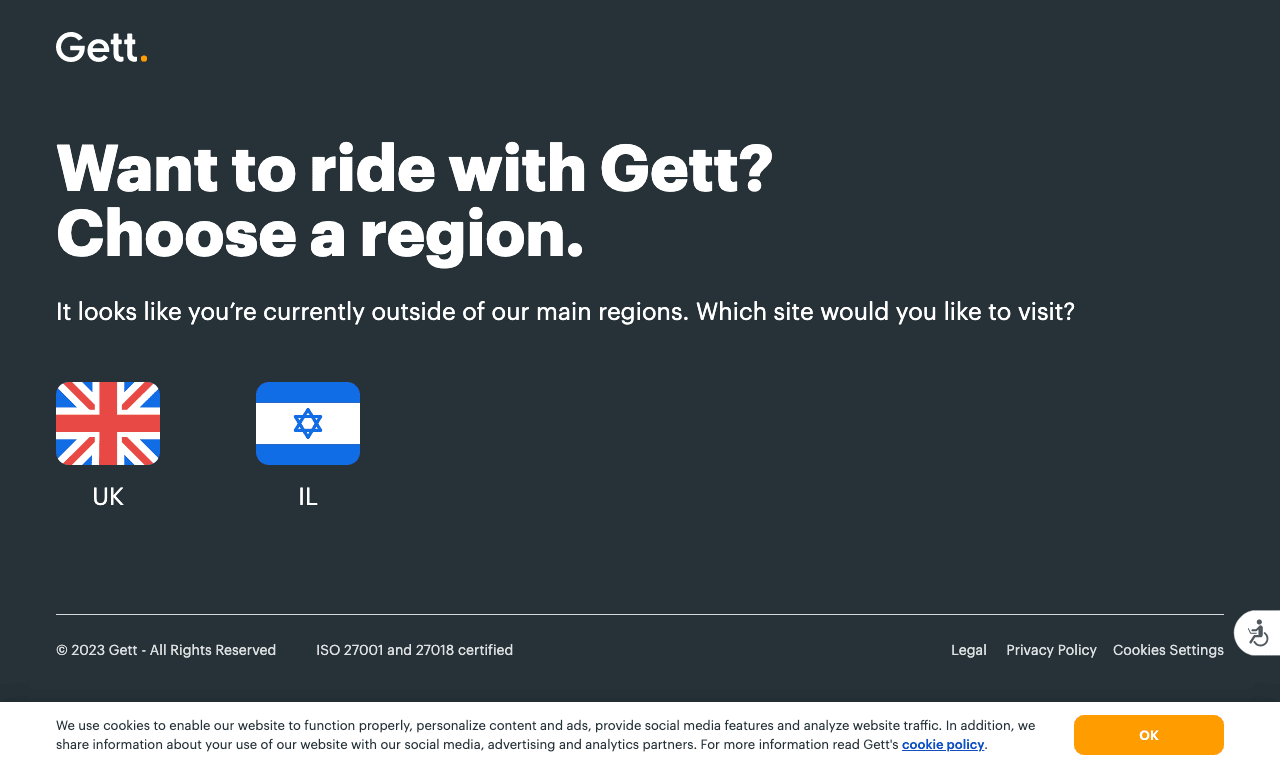Open the Privacy Policy footer link
This screenshot has height=768, width=1280.
[x=1051, y=650]
